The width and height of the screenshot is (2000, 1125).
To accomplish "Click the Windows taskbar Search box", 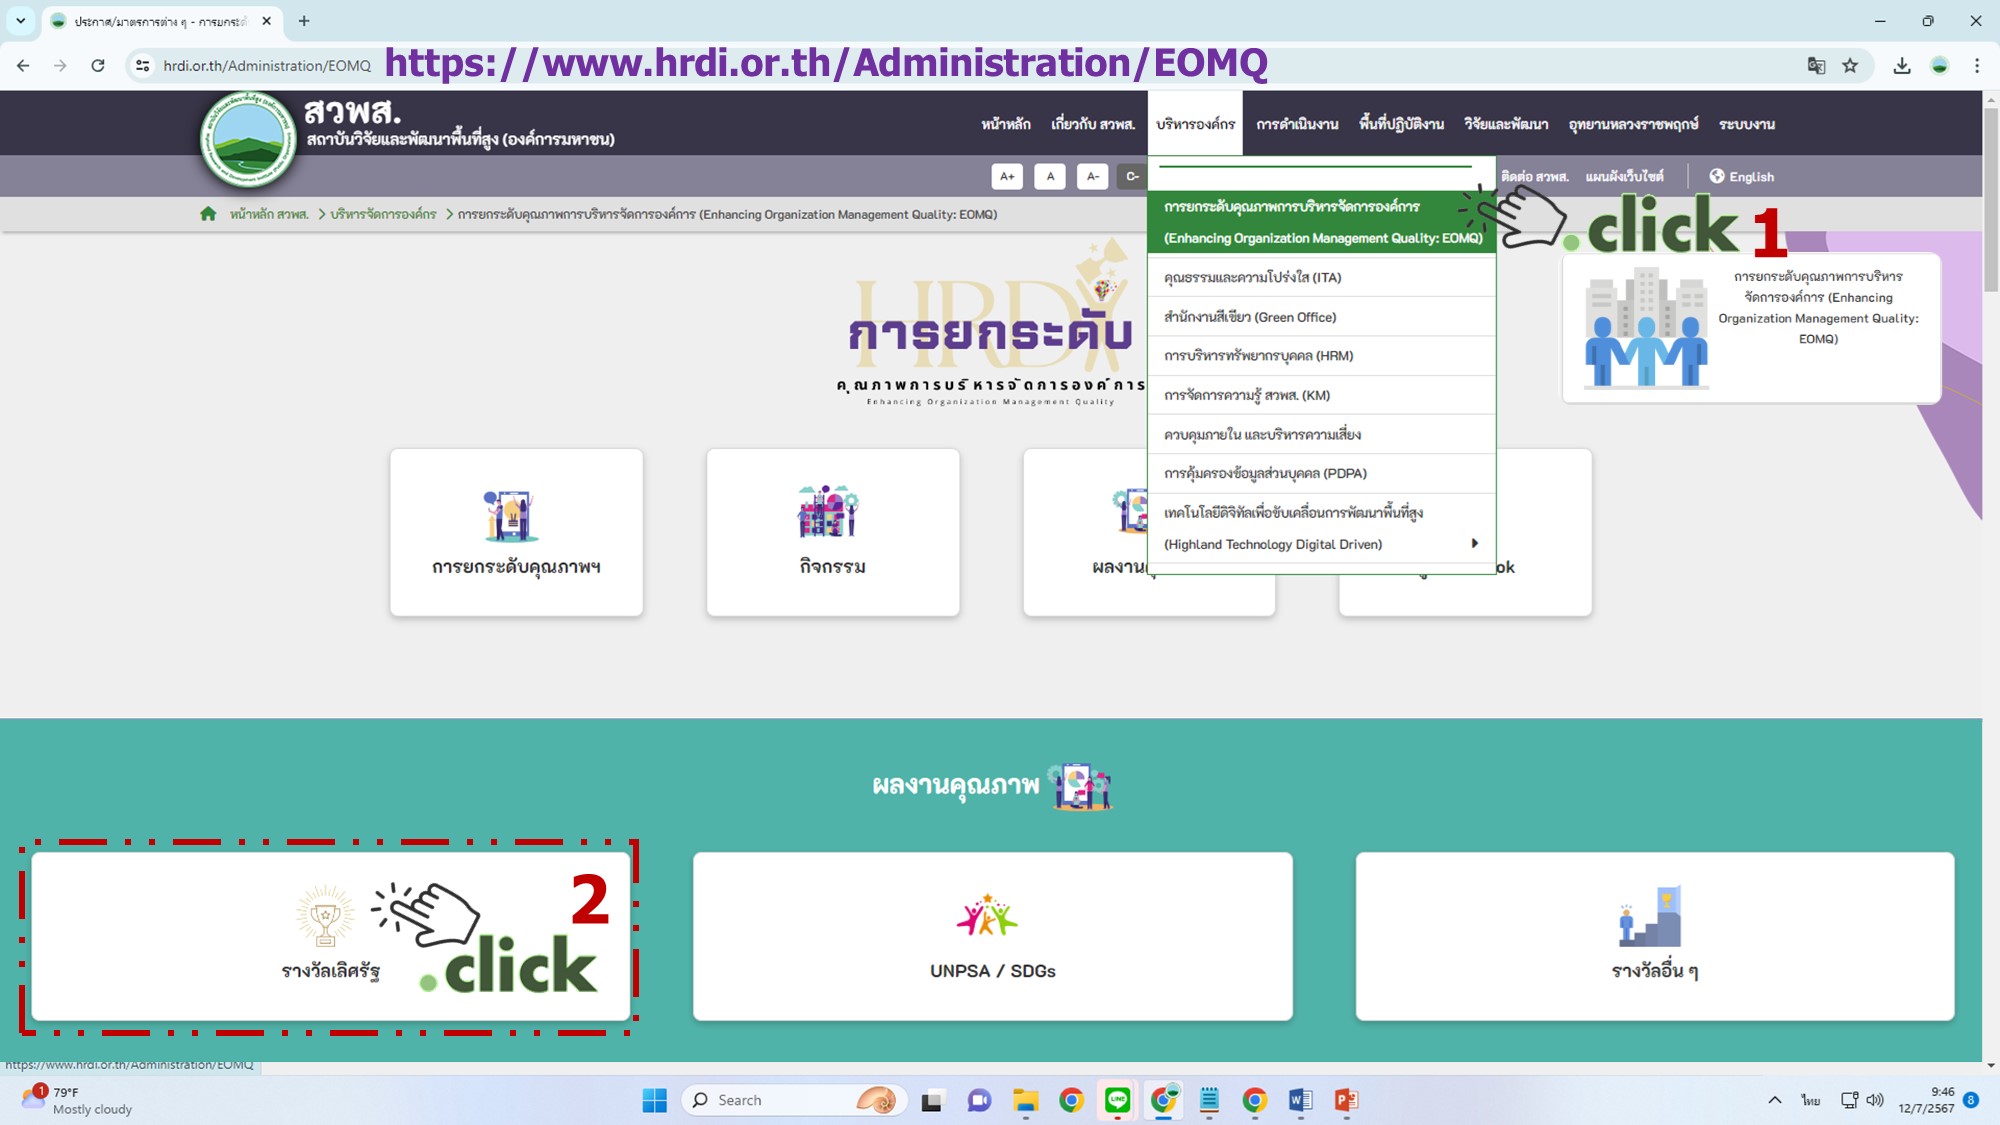I will [x=795, y=1100].
